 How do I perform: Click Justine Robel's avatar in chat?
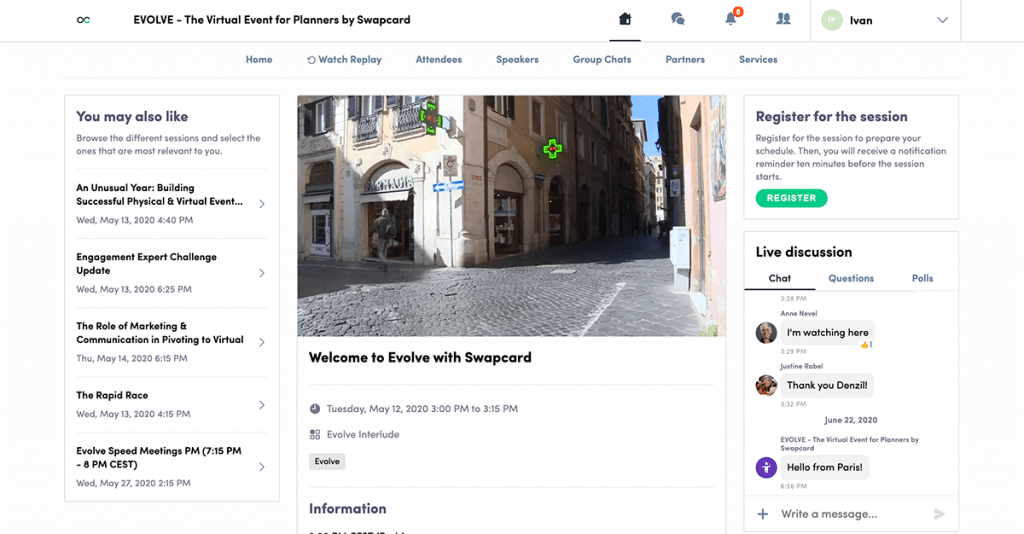coord(766,385)
